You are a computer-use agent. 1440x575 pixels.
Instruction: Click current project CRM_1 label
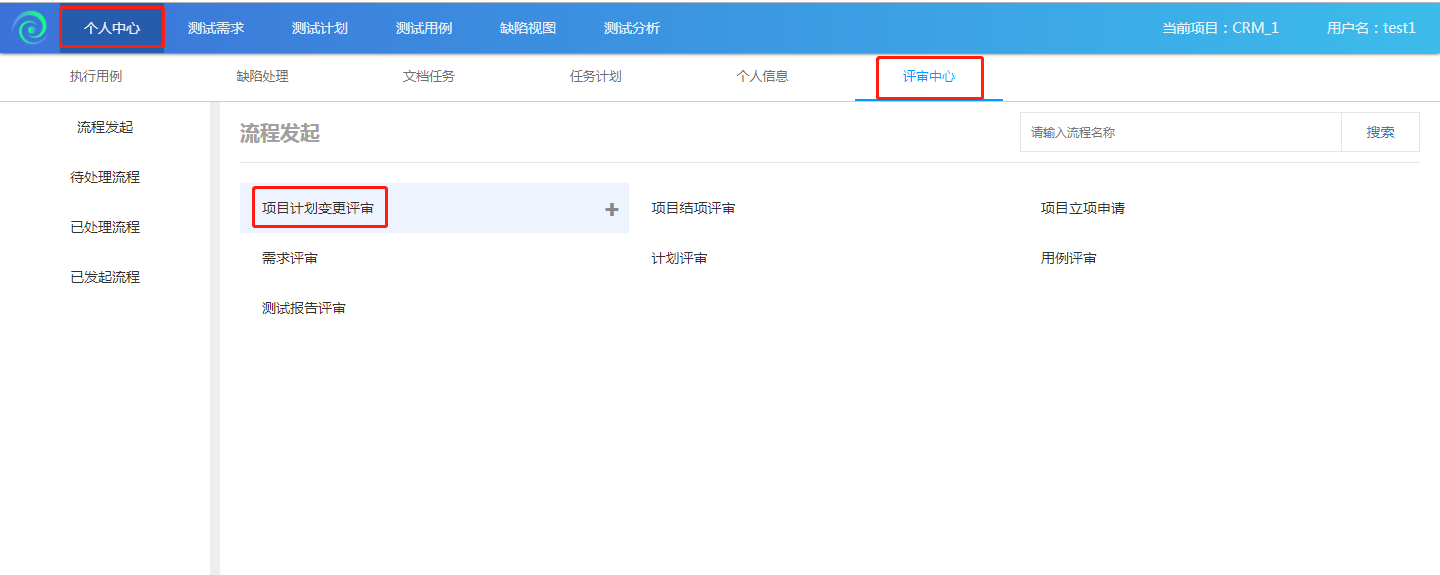click(x=1220, y=28)
